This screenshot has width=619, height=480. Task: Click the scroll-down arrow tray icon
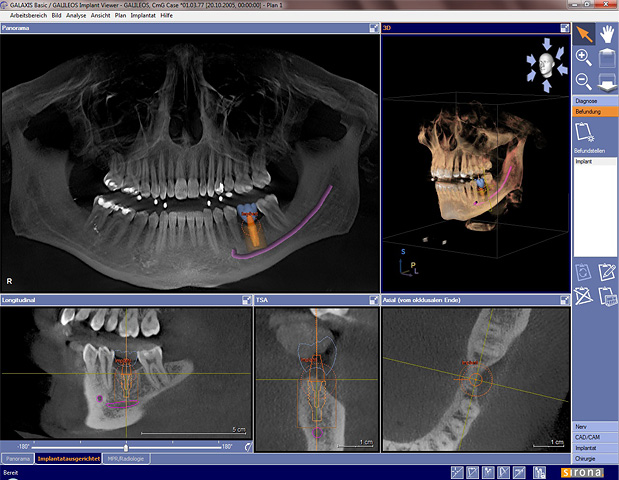[x=607, y=82]
